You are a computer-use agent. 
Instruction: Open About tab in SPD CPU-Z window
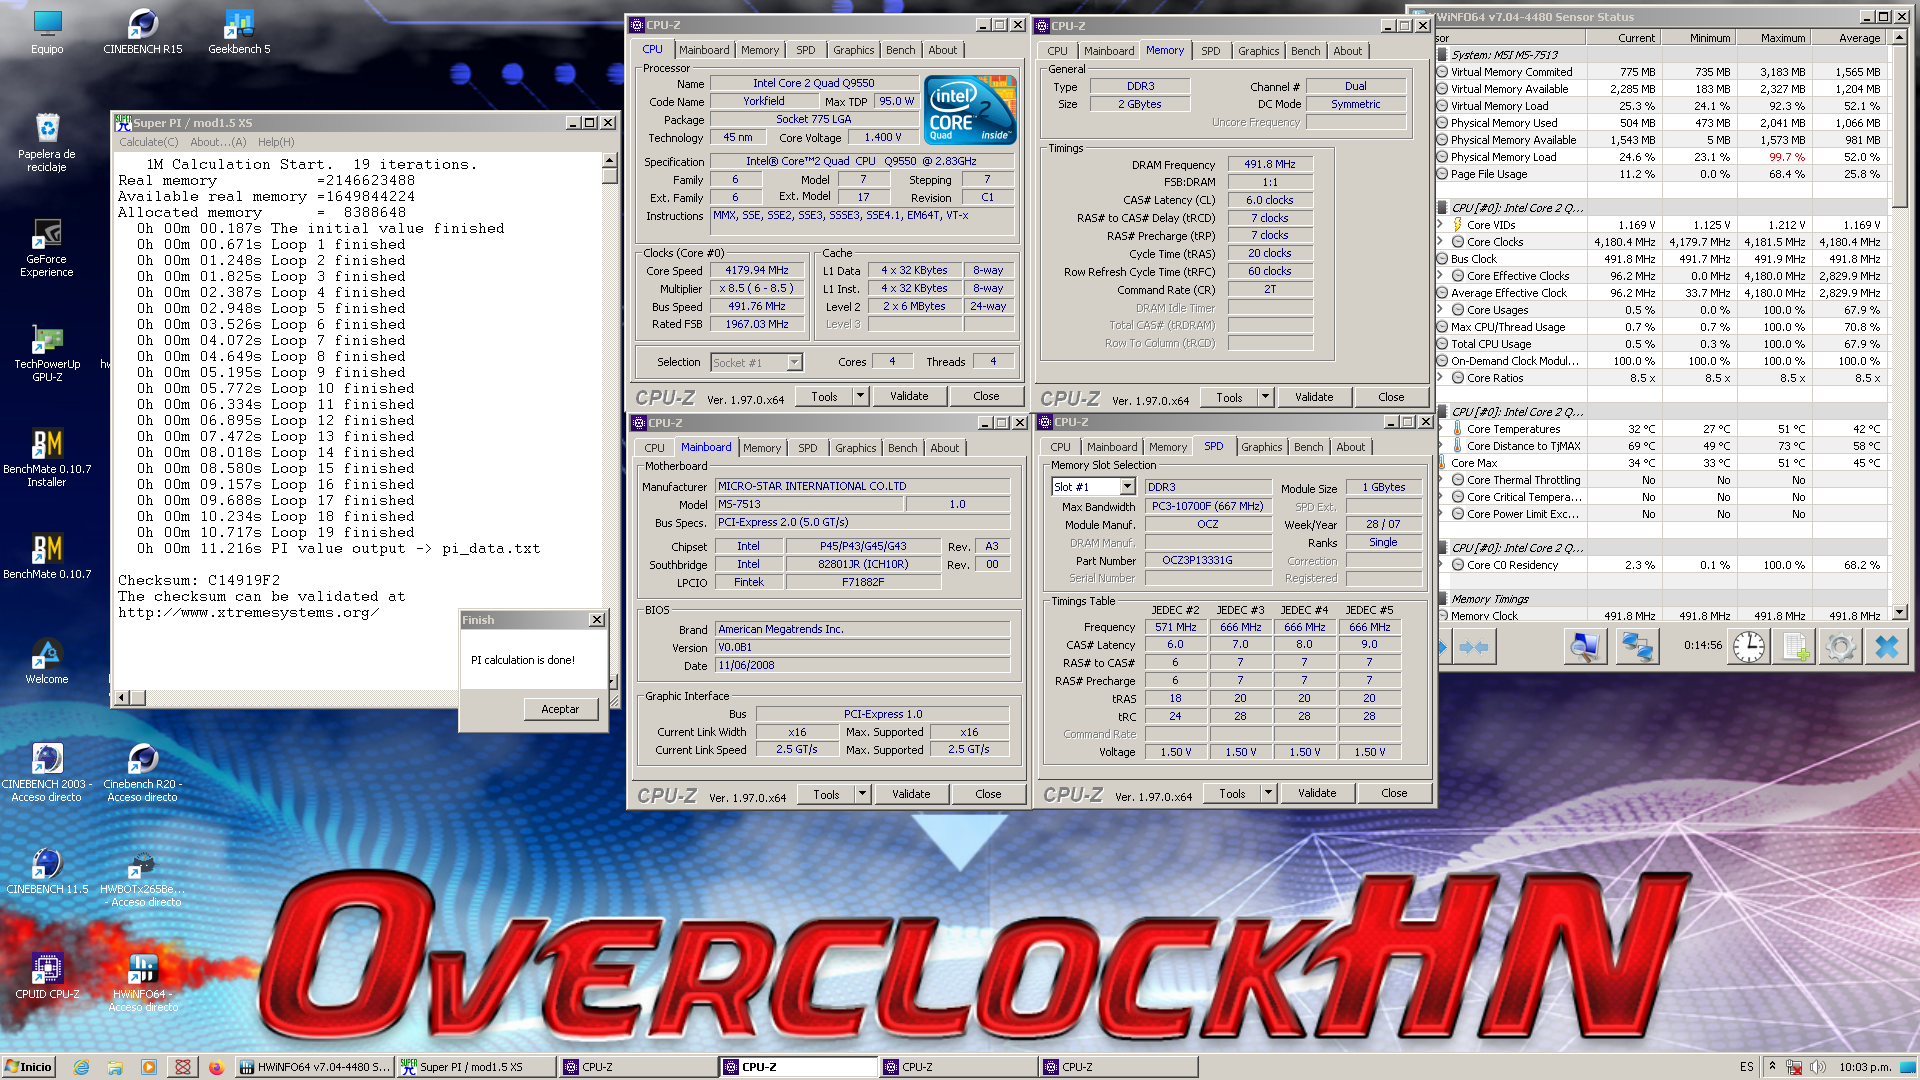1350,447
